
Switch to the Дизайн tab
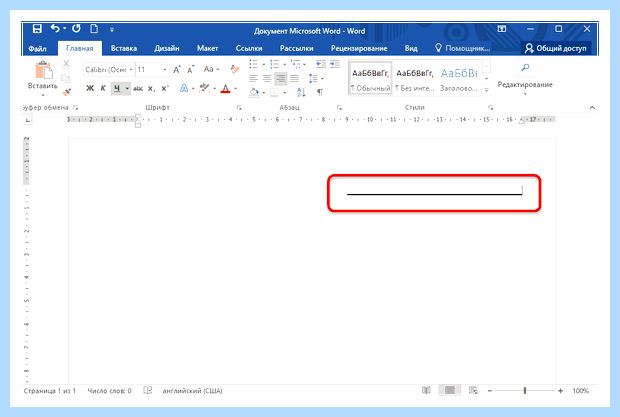click(x=166, y=48)
